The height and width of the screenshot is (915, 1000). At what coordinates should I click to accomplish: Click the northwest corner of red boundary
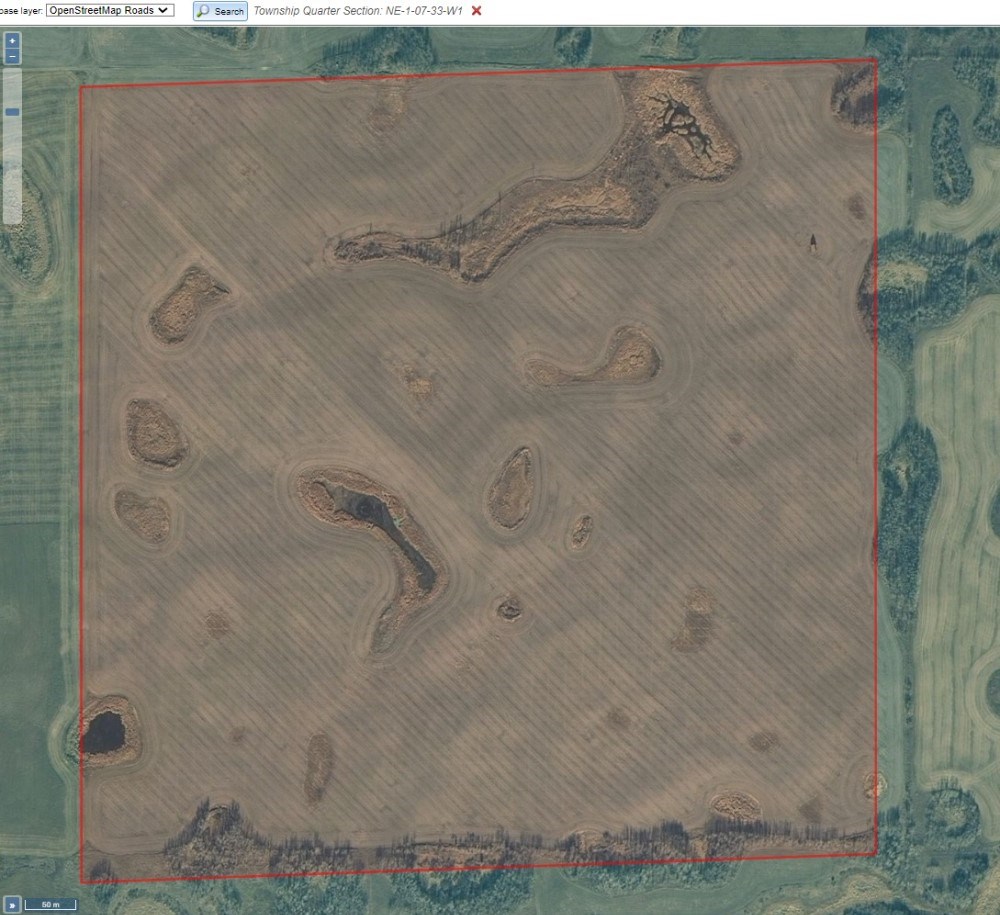[x=81, y=87]
